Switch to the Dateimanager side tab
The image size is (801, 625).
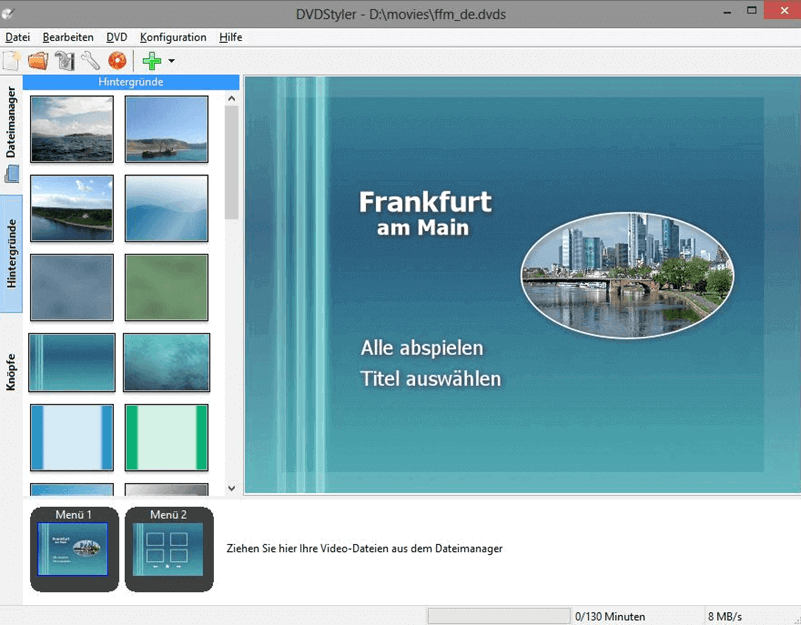pyautogui.click(x=11, y=134)
